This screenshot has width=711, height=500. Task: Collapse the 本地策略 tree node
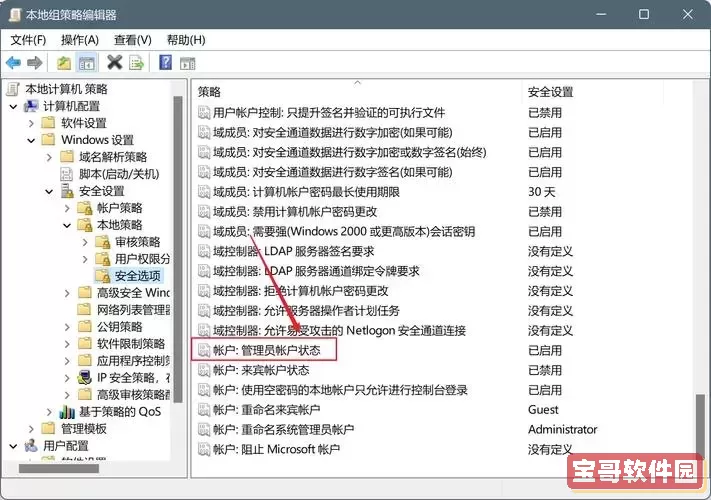pos(67,225)
